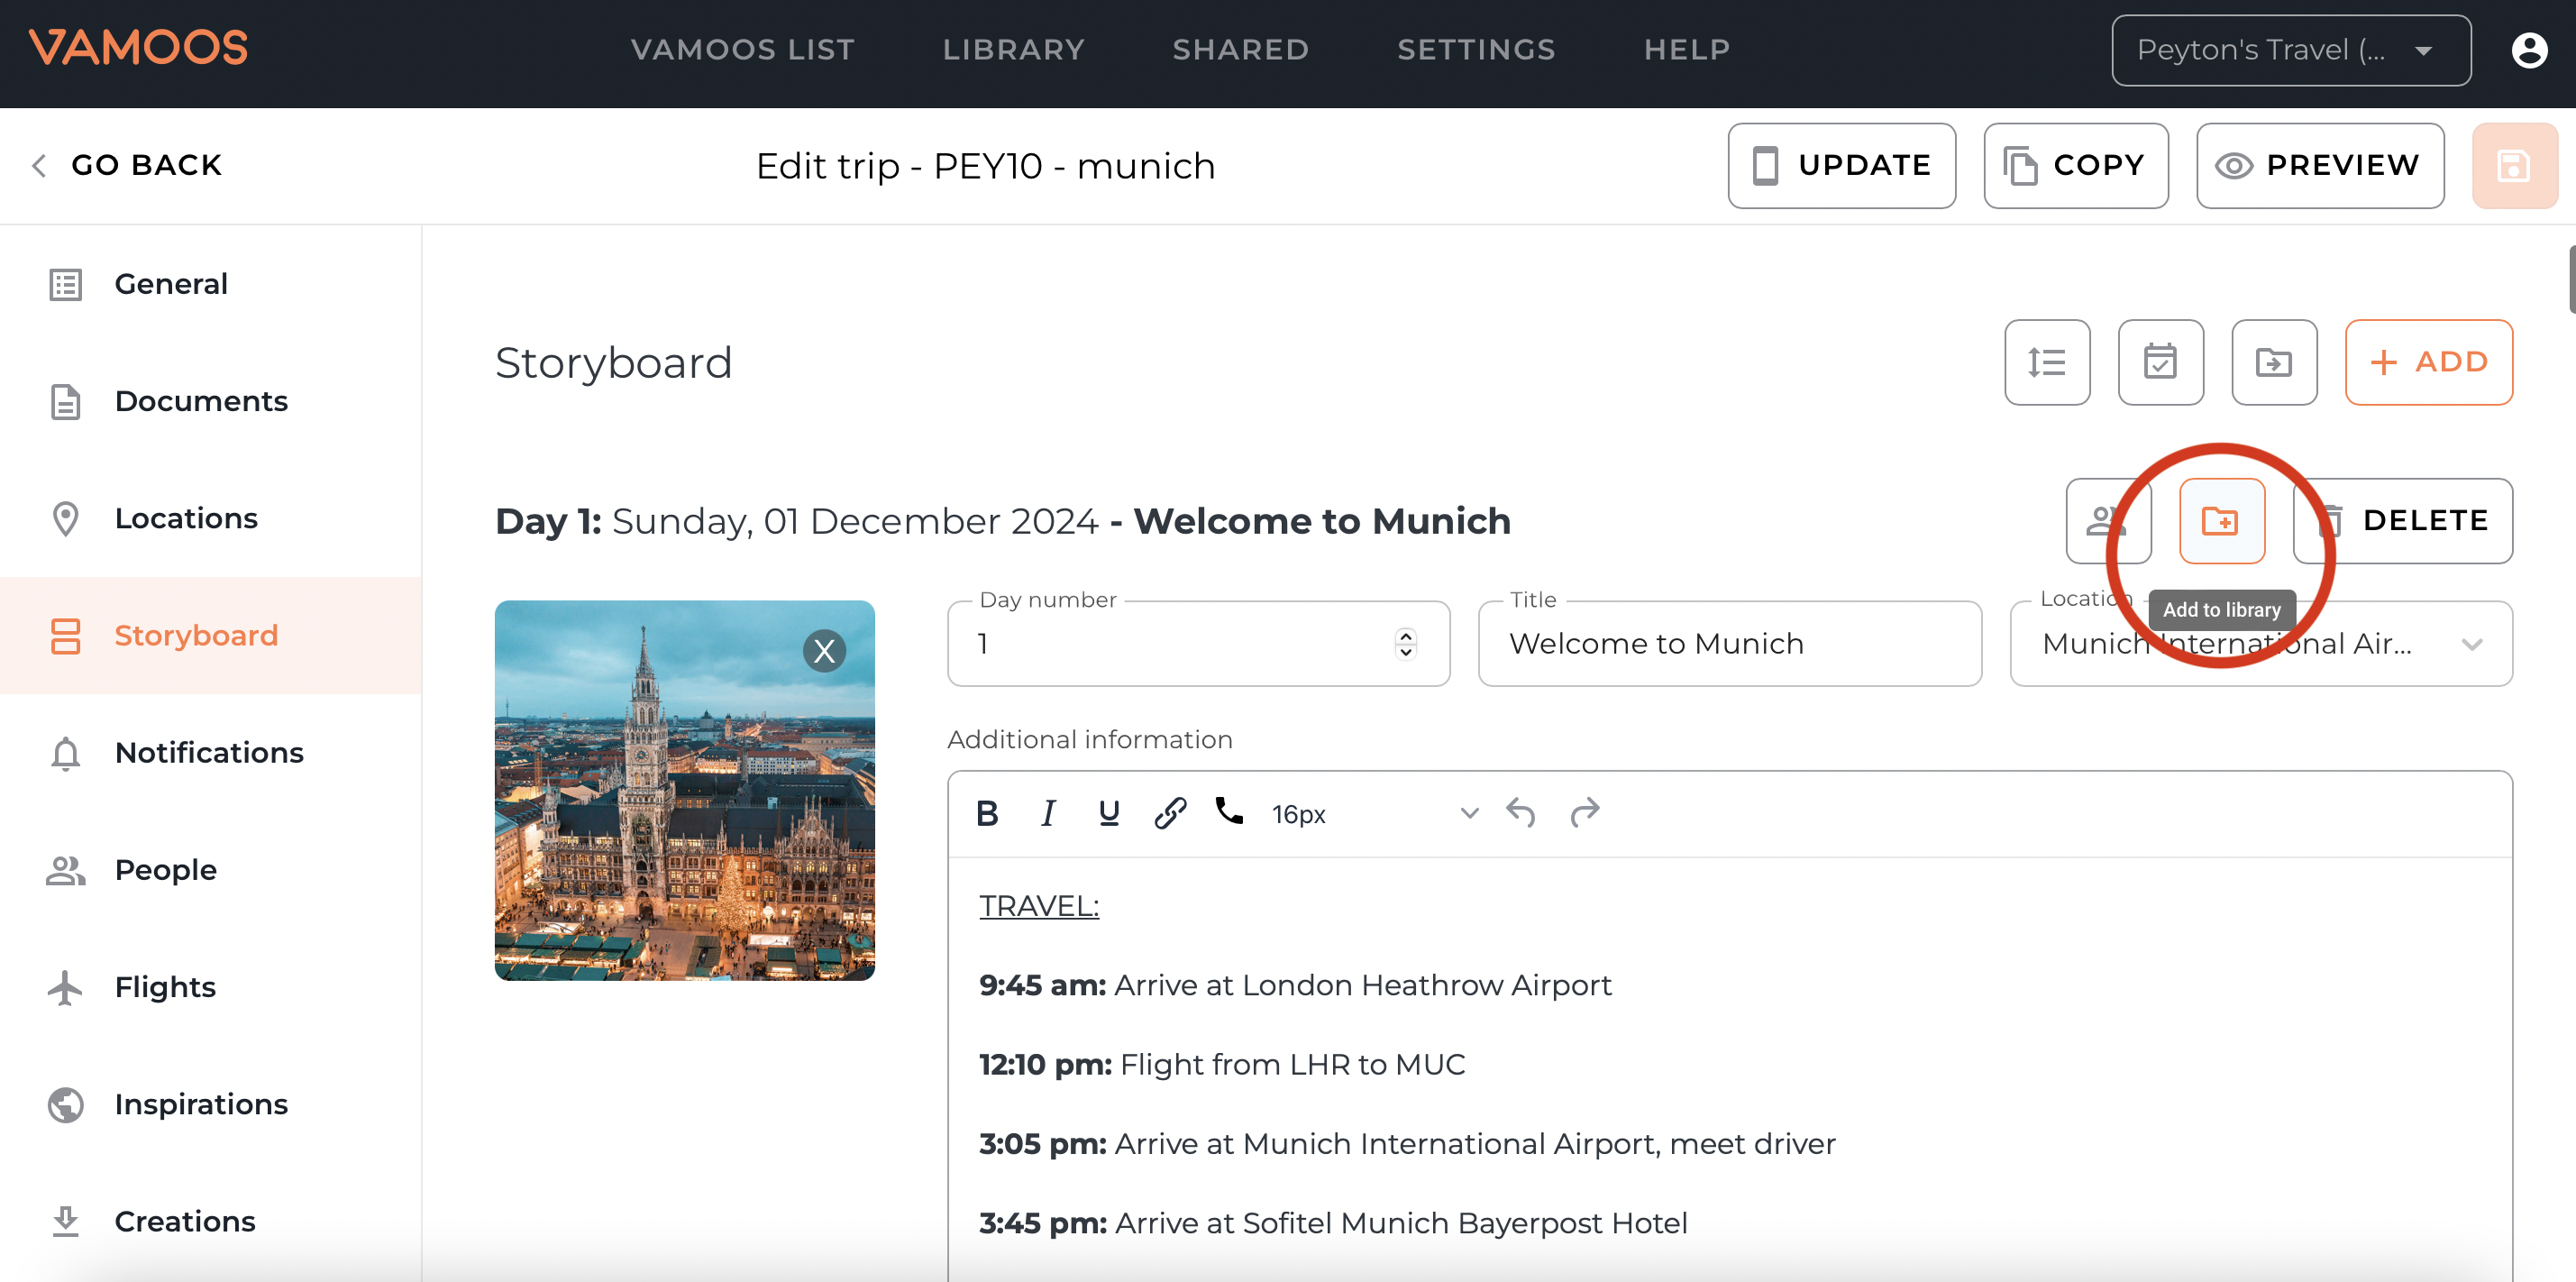Image resolution: width=2576 pixels, height=1282 pixels.
Task: Toggle bold formatting
Action: pos(987,813)
